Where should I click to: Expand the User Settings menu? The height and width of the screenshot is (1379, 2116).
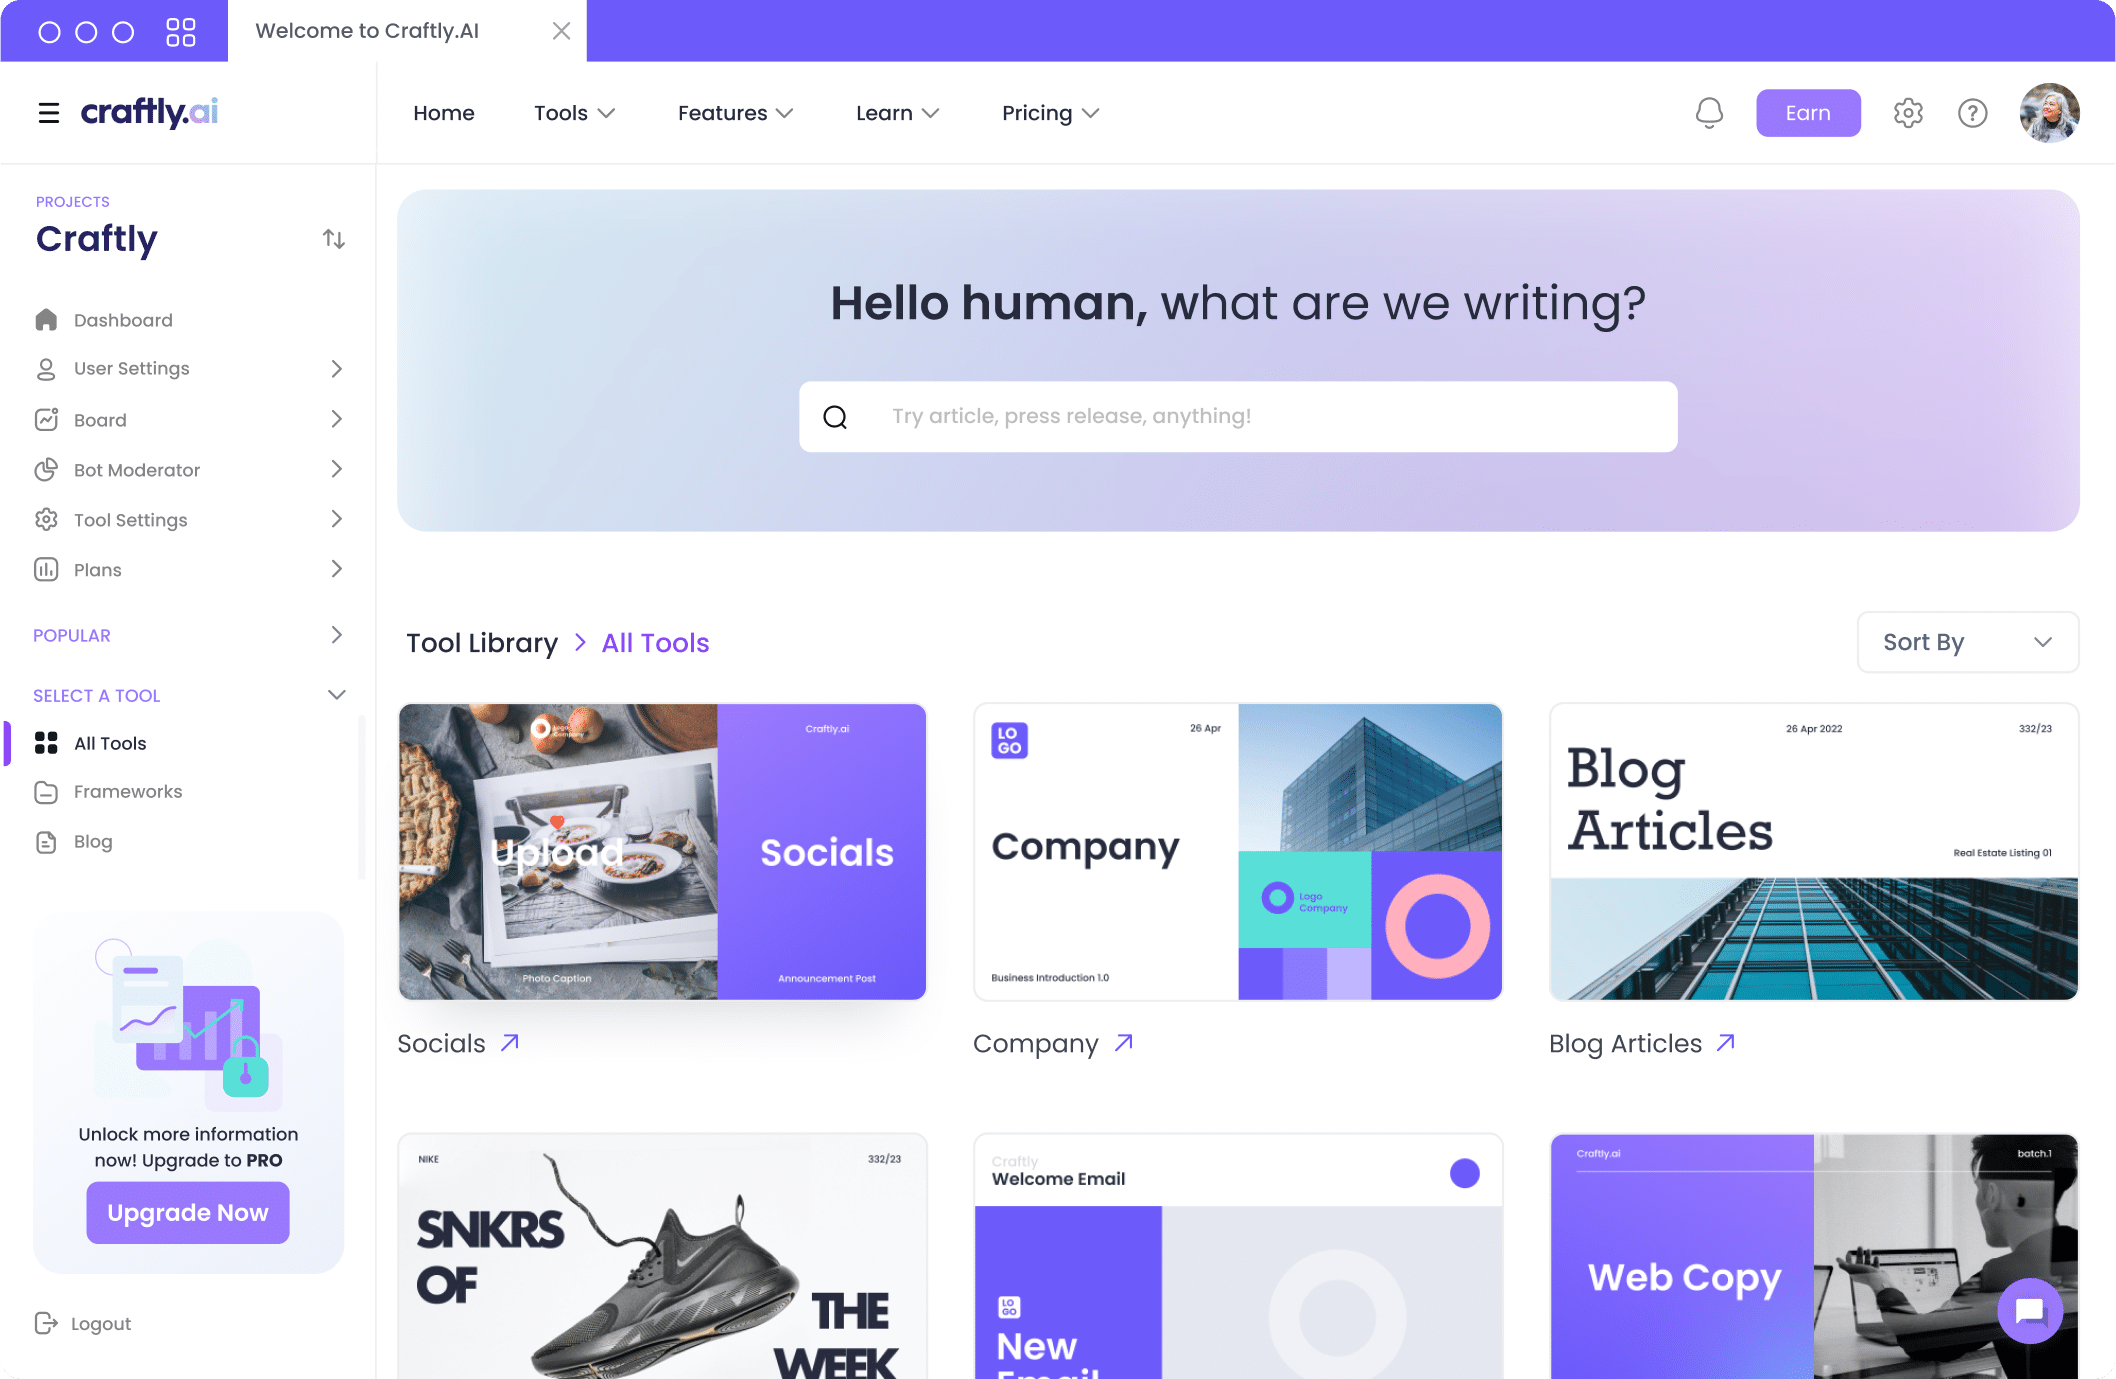(336, 367)
